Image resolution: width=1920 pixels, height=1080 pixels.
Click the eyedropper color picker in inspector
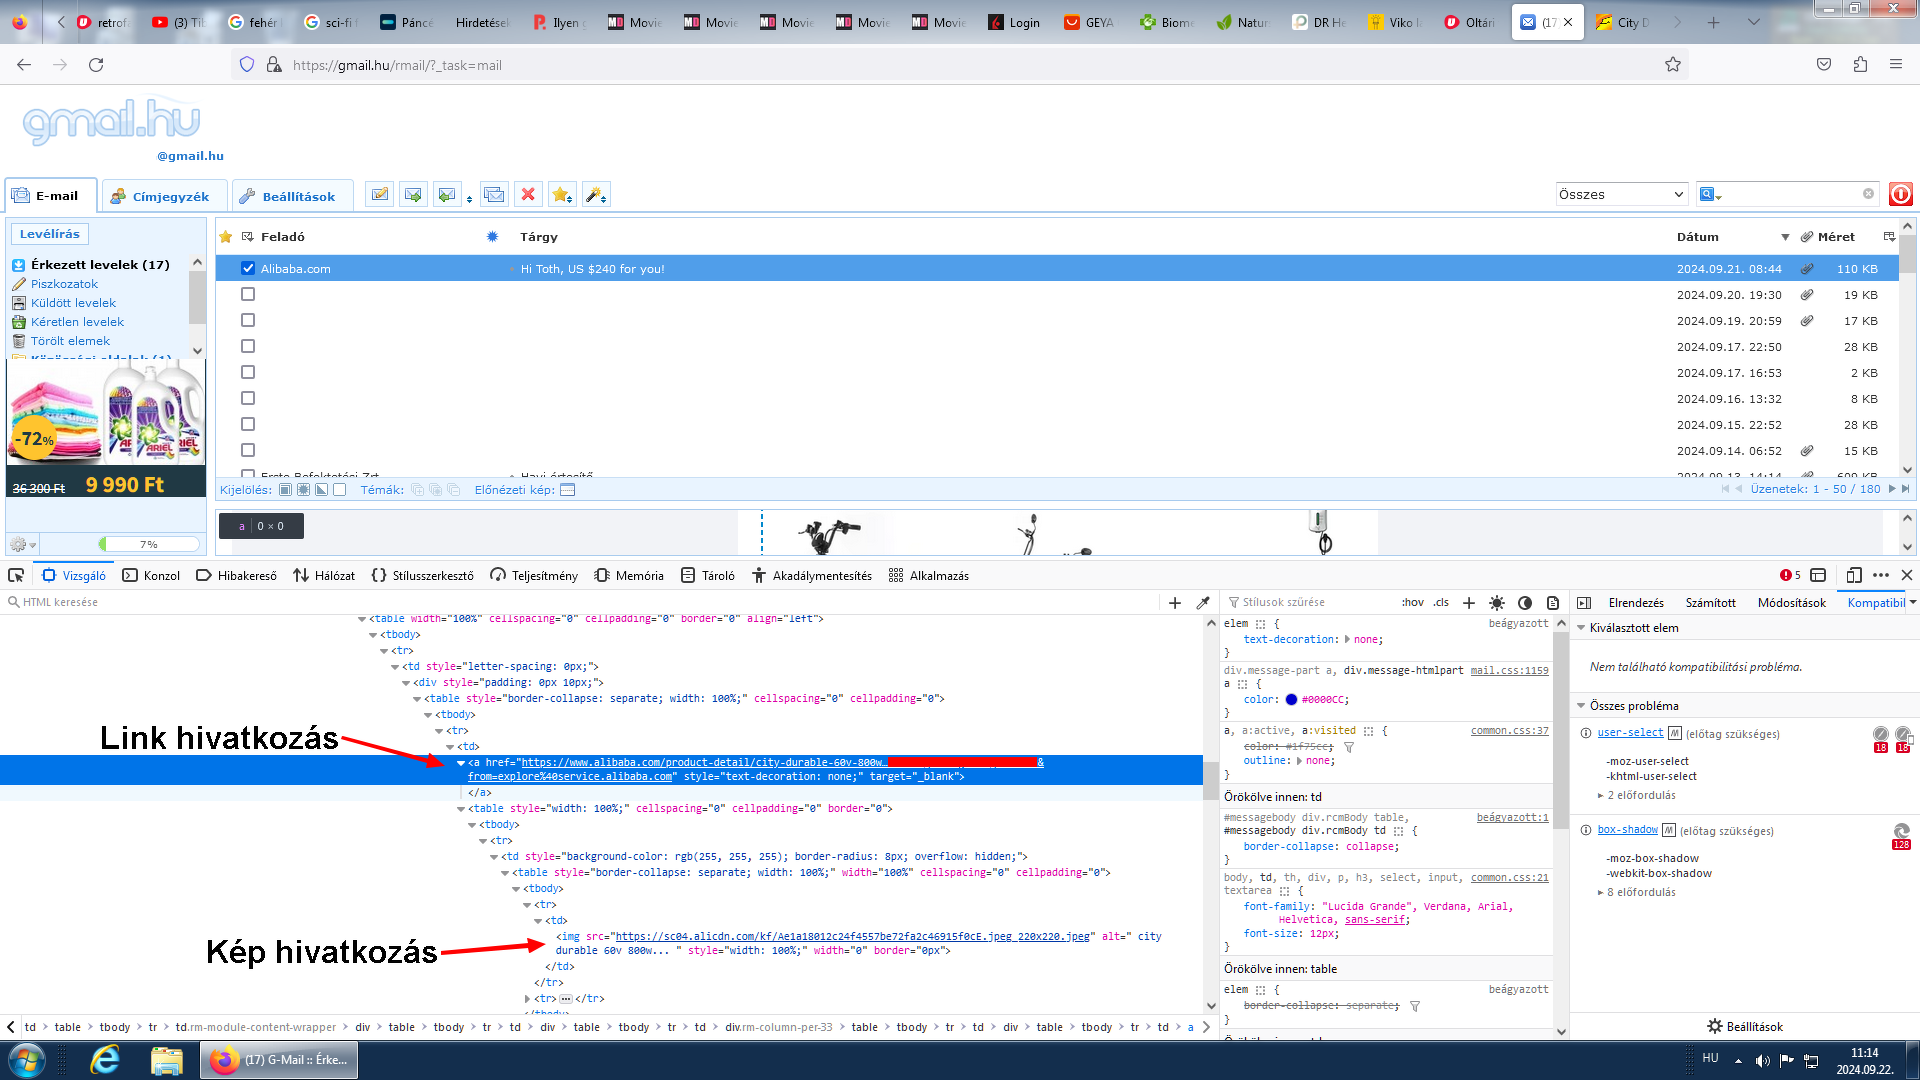point(1203,603)
